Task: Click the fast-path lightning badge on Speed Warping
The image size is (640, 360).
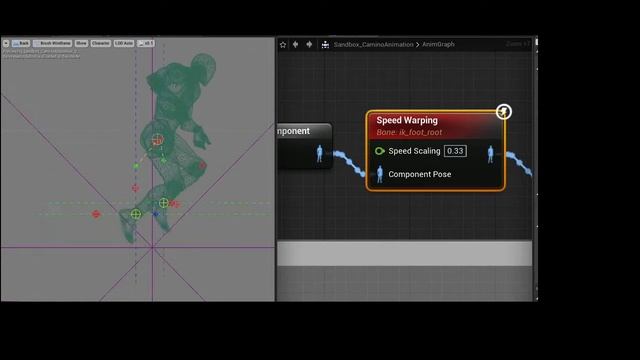Action: pyautogui.click(x=504, y=111)
